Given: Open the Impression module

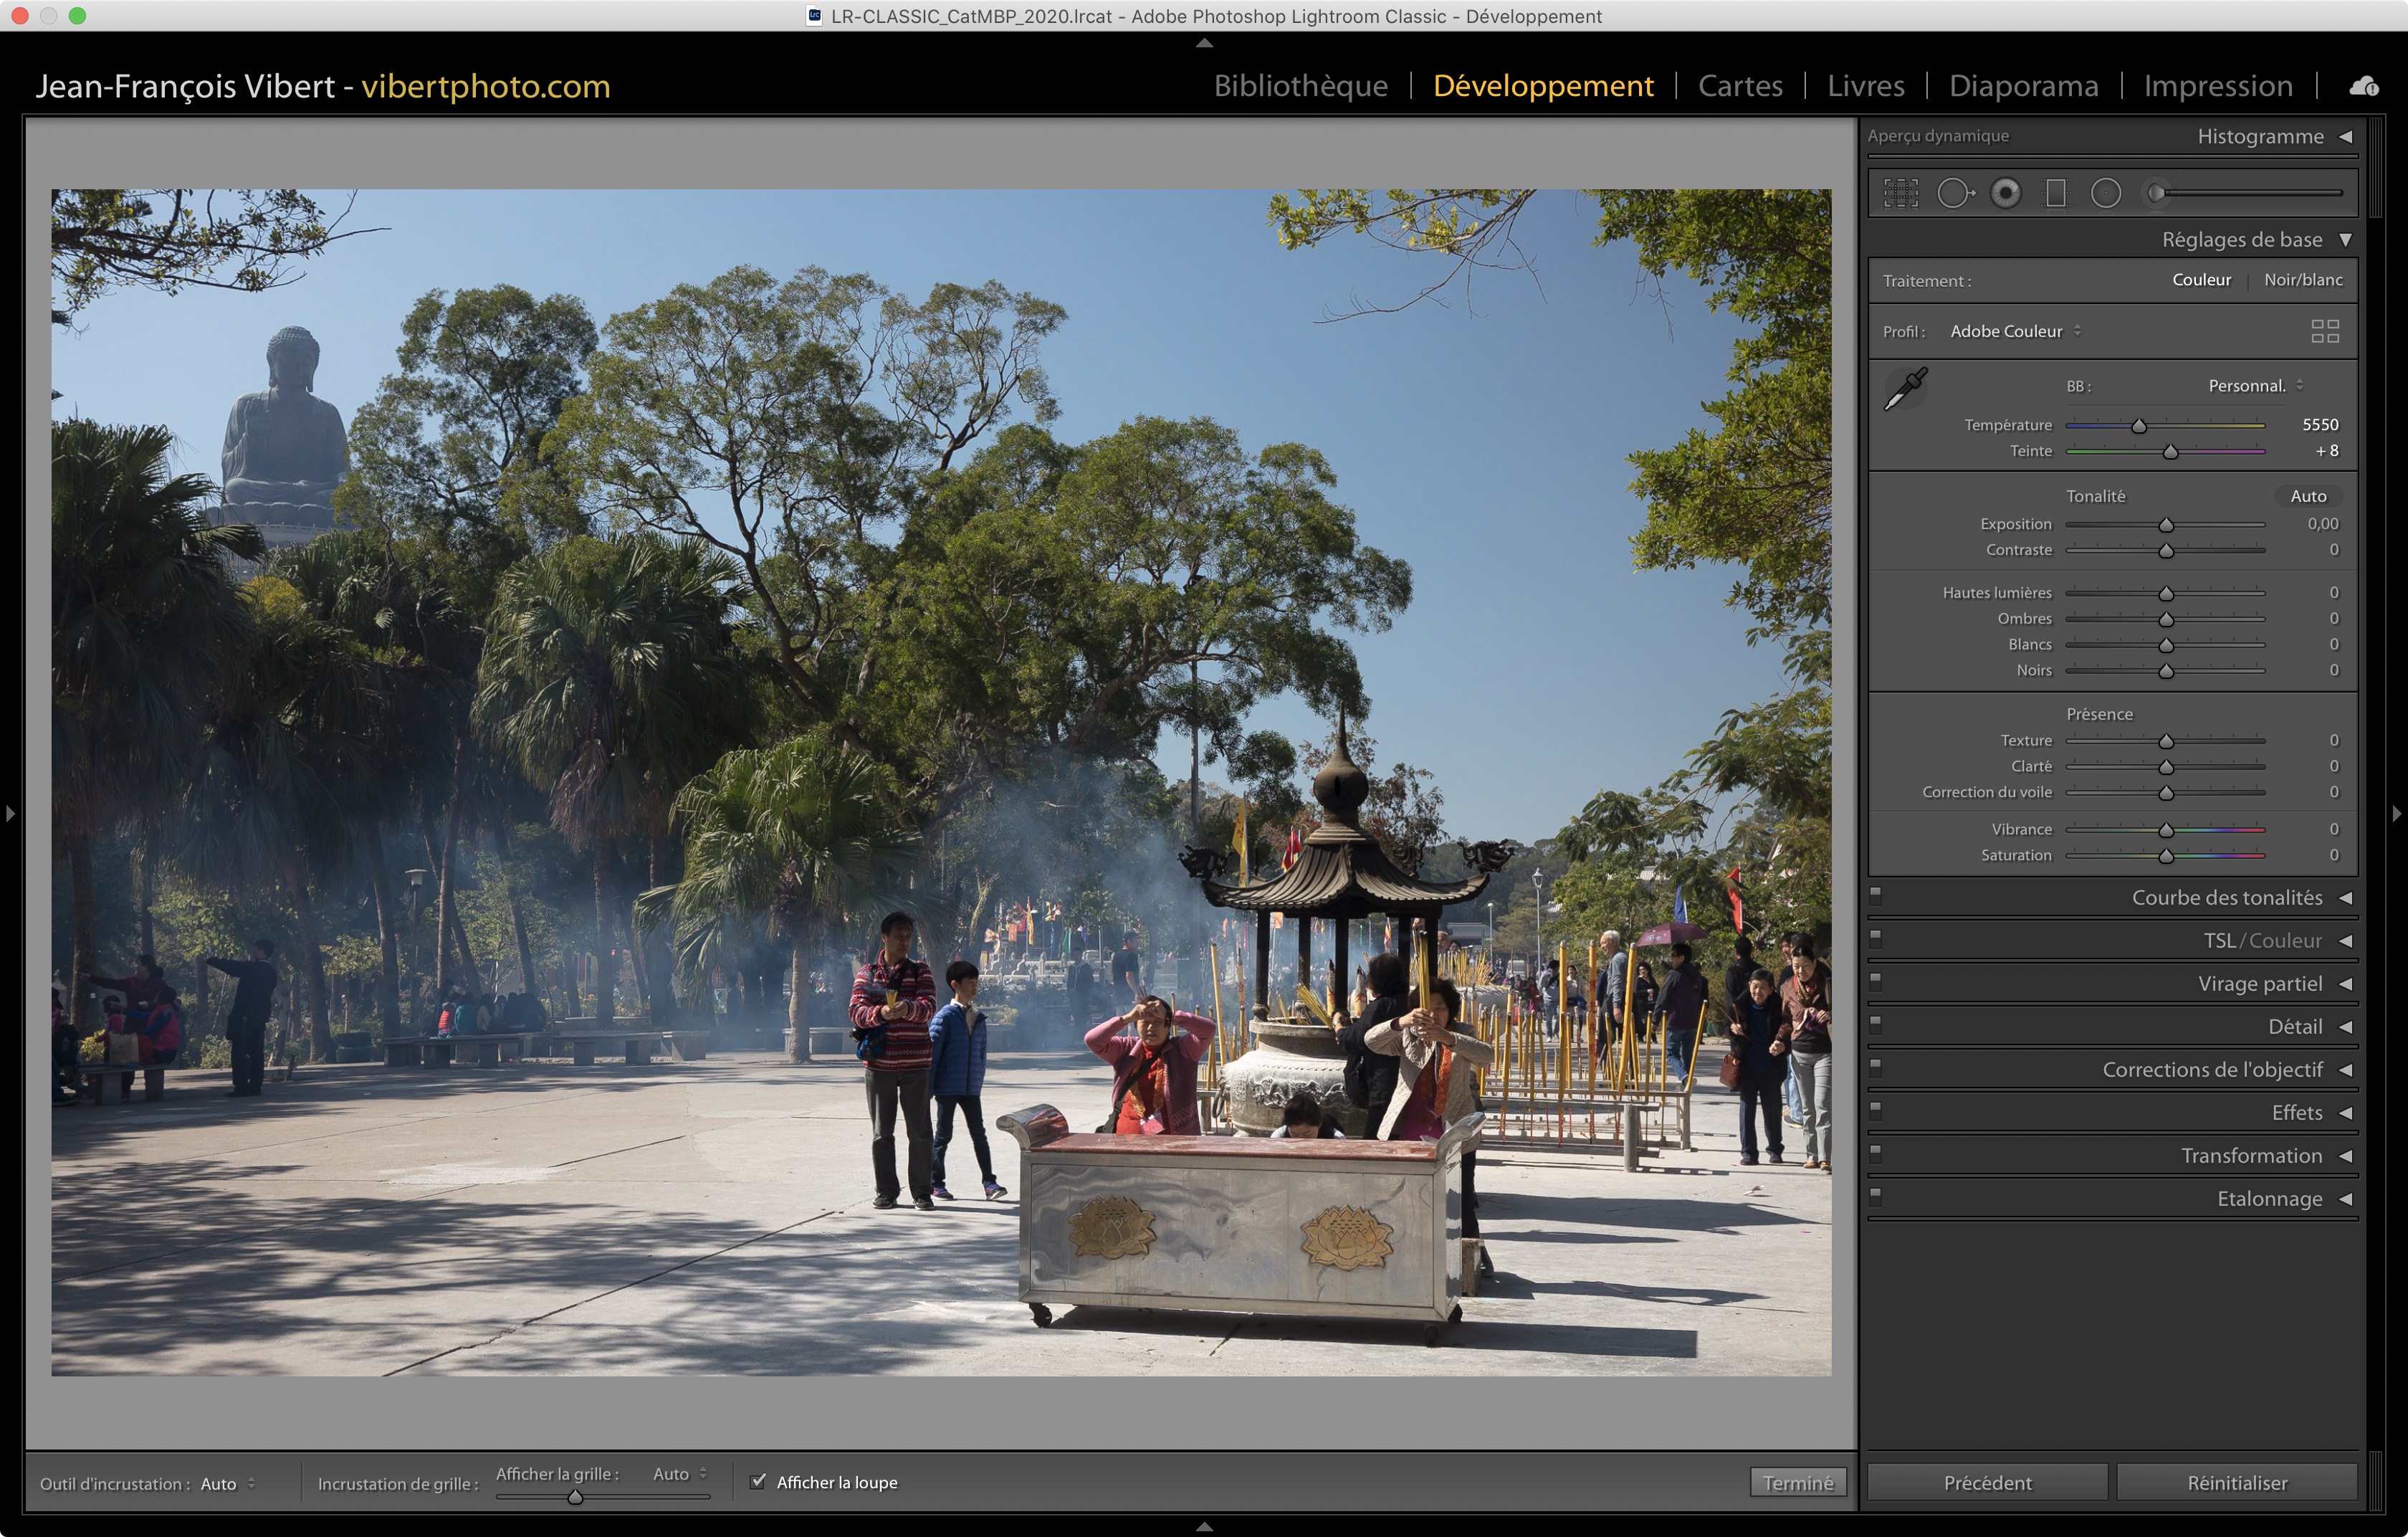Looking at the screenshot, I should 2217,86.
